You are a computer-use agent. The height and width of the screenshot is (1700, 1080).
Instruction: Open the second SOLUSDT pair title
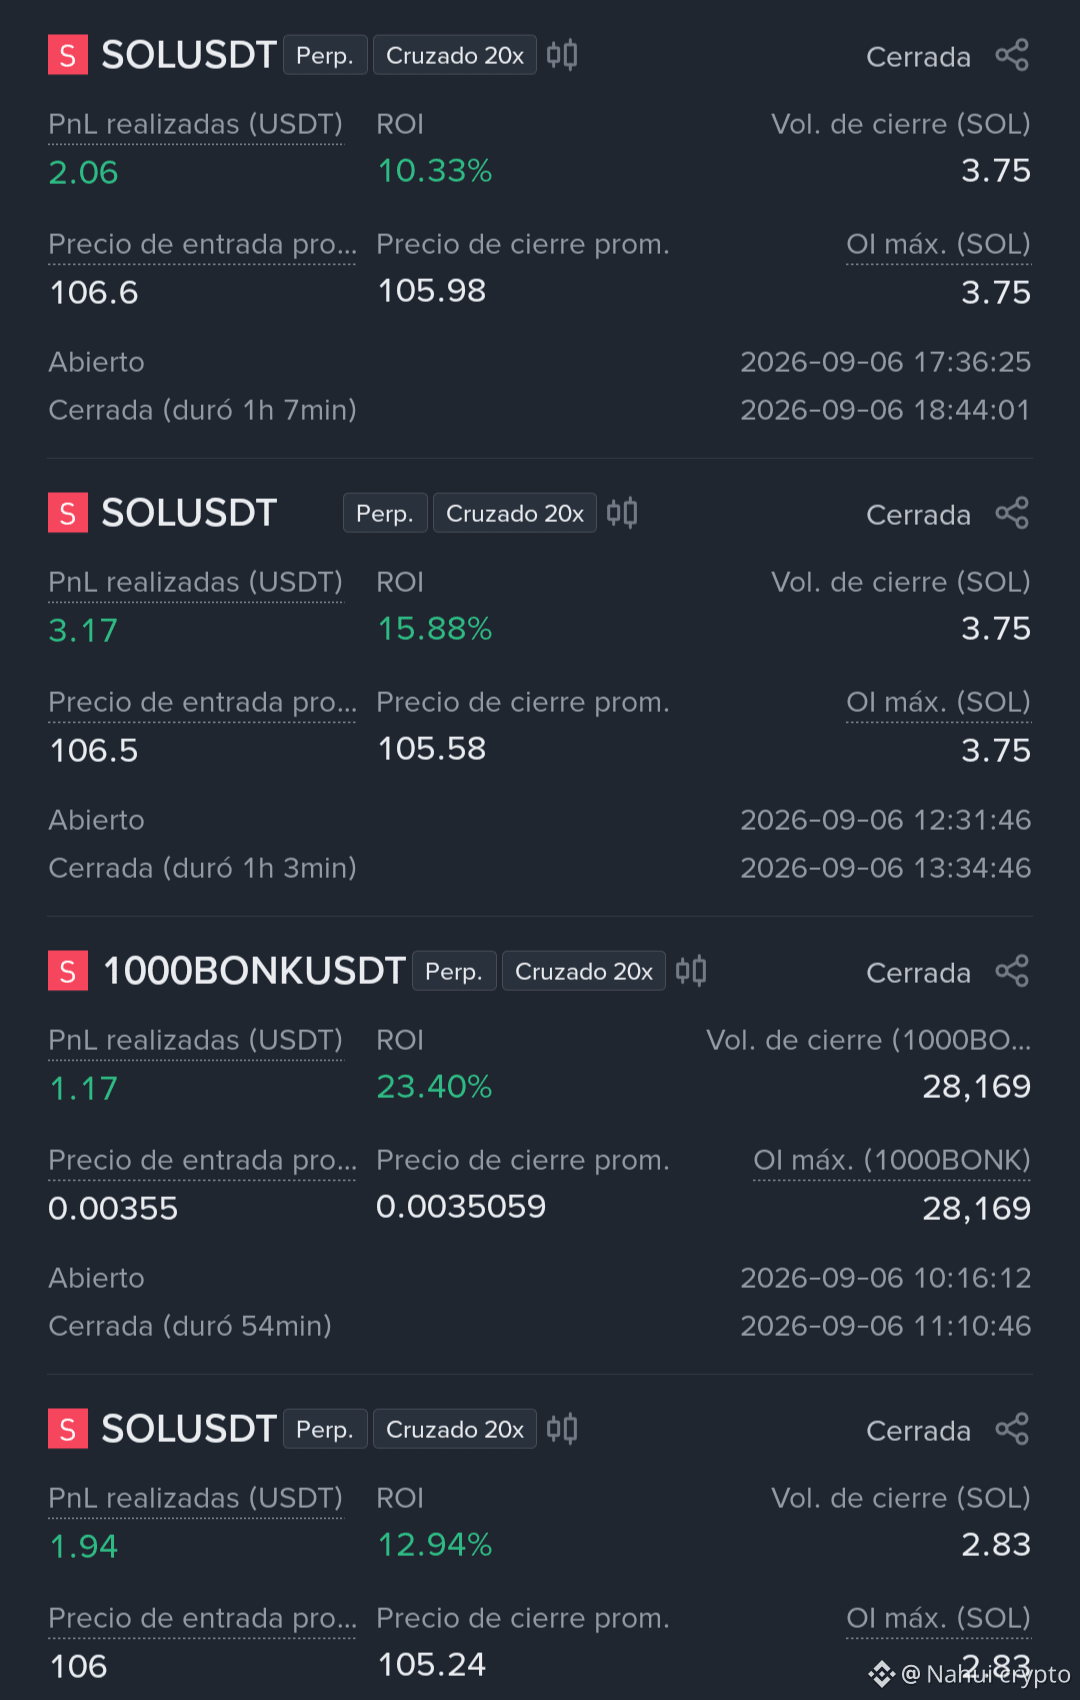pyautogui.click(x=189, y=513)
